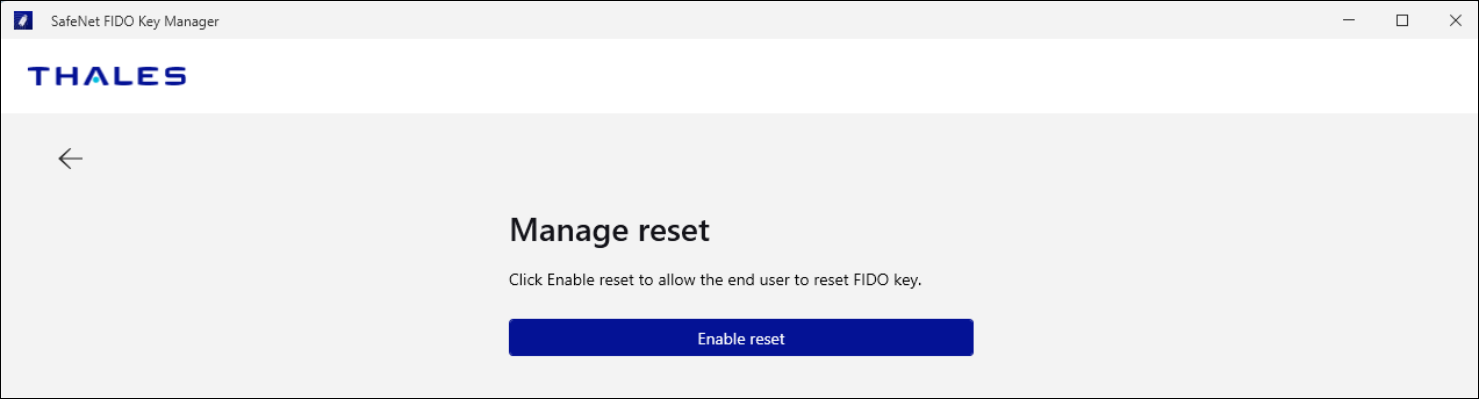The image size is (1479, 399).
Task: Maximize the SafeNet FIDO Key Manager window
Action: (1402, 20)
